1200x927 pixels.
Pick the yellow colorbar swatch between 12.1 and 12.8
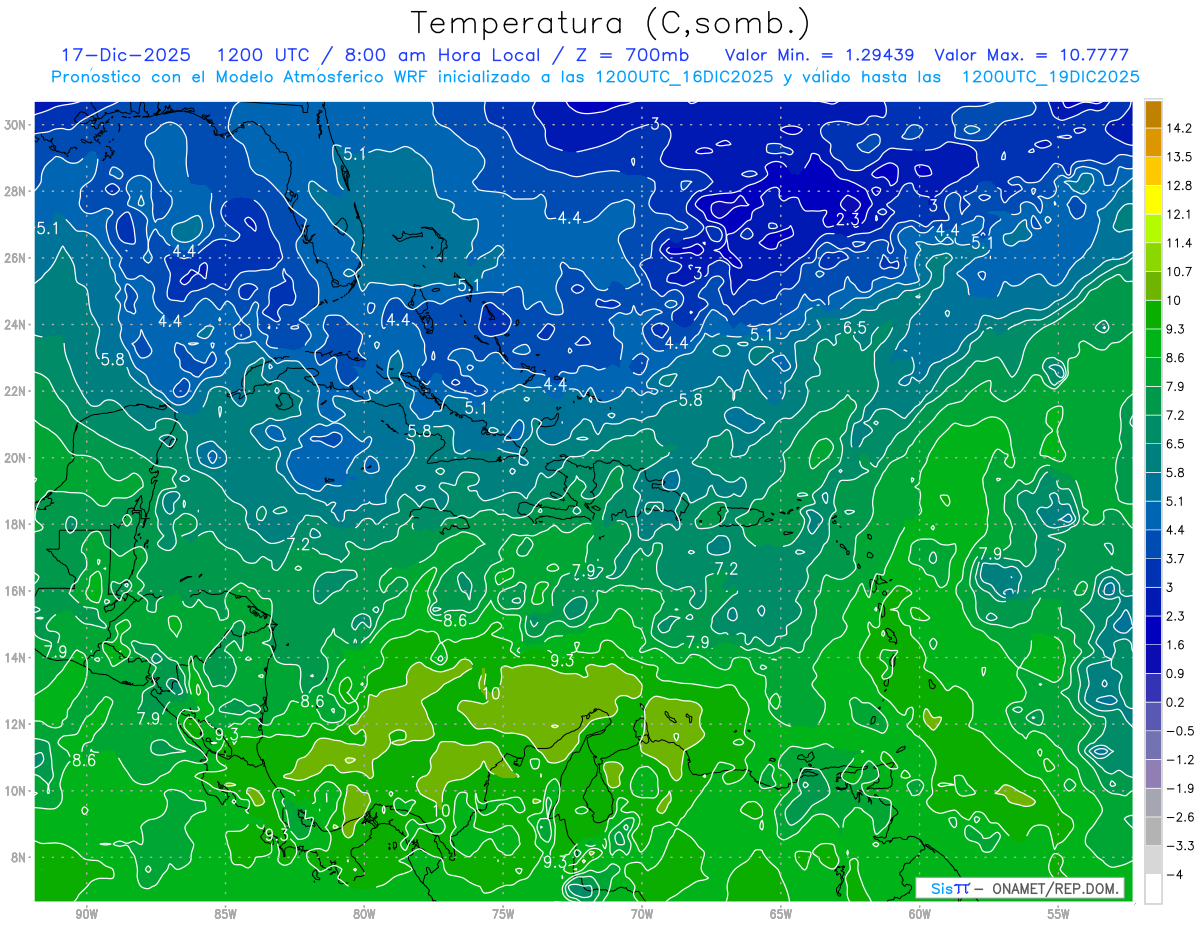click(1153, 200)
